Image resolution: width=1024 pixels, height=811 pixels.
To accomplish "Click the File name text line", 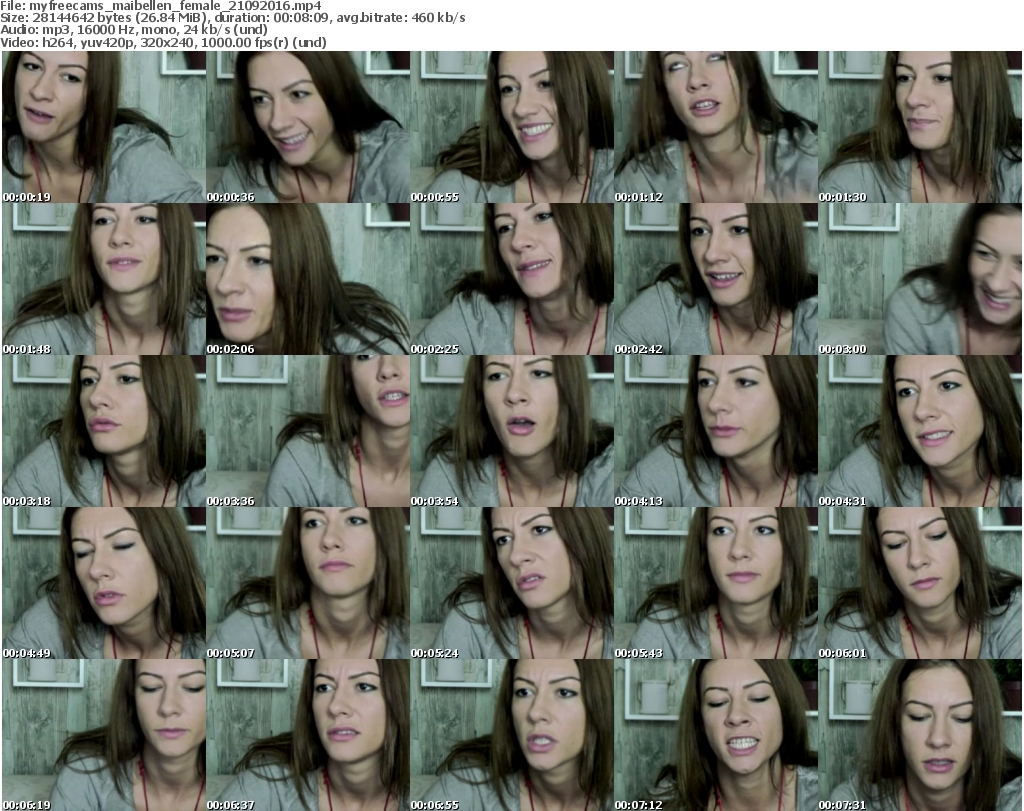I will pos(161,6).
